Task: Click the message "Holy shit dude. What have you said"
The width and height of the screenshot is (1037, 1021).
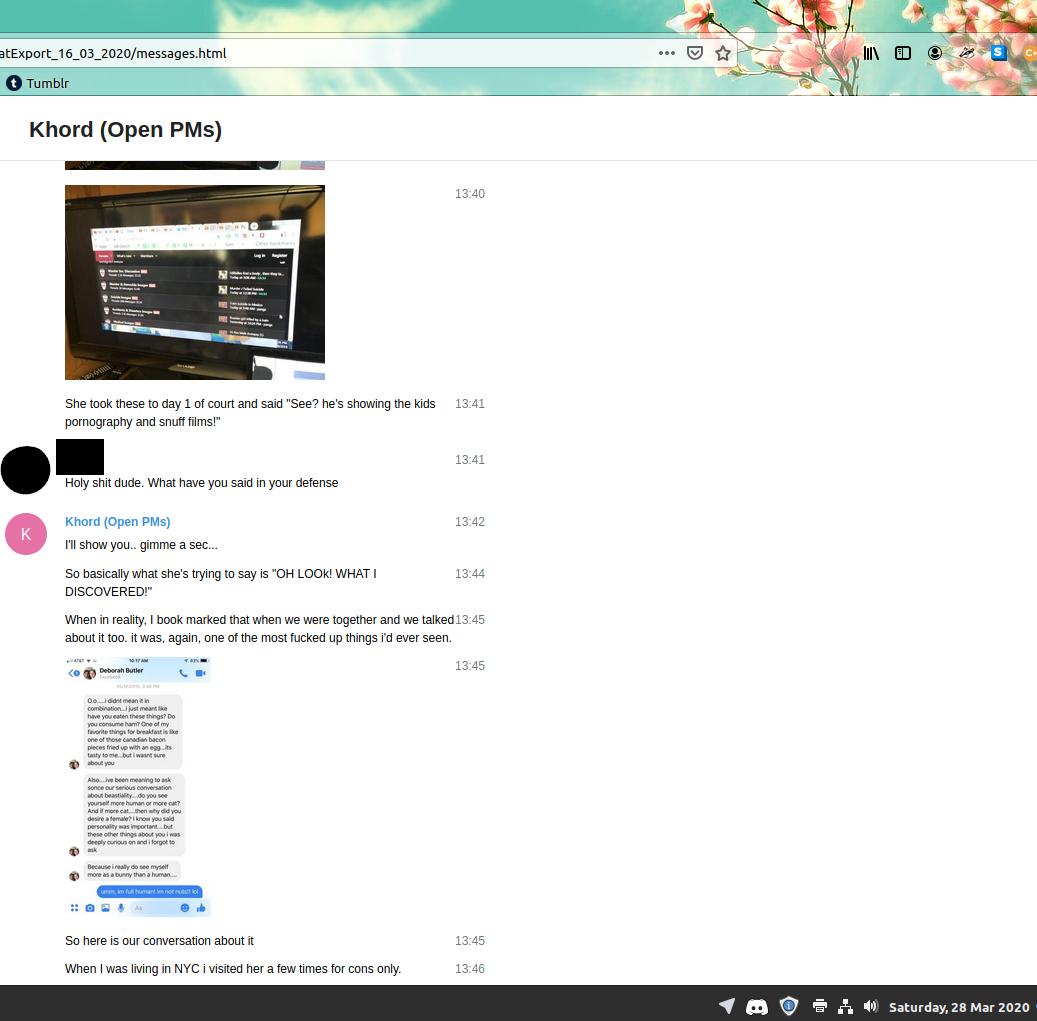Action: point(201,483)
